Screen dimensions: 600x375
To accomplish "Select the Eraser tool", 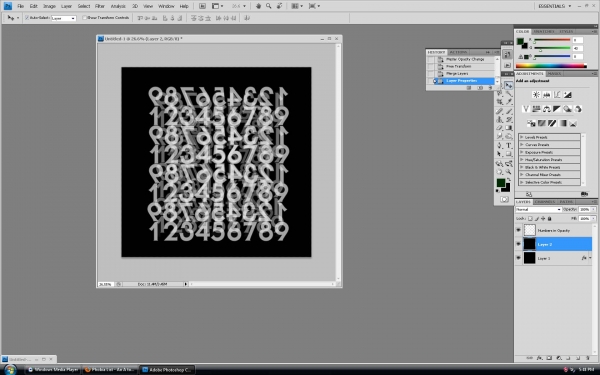I will [499, 128].
